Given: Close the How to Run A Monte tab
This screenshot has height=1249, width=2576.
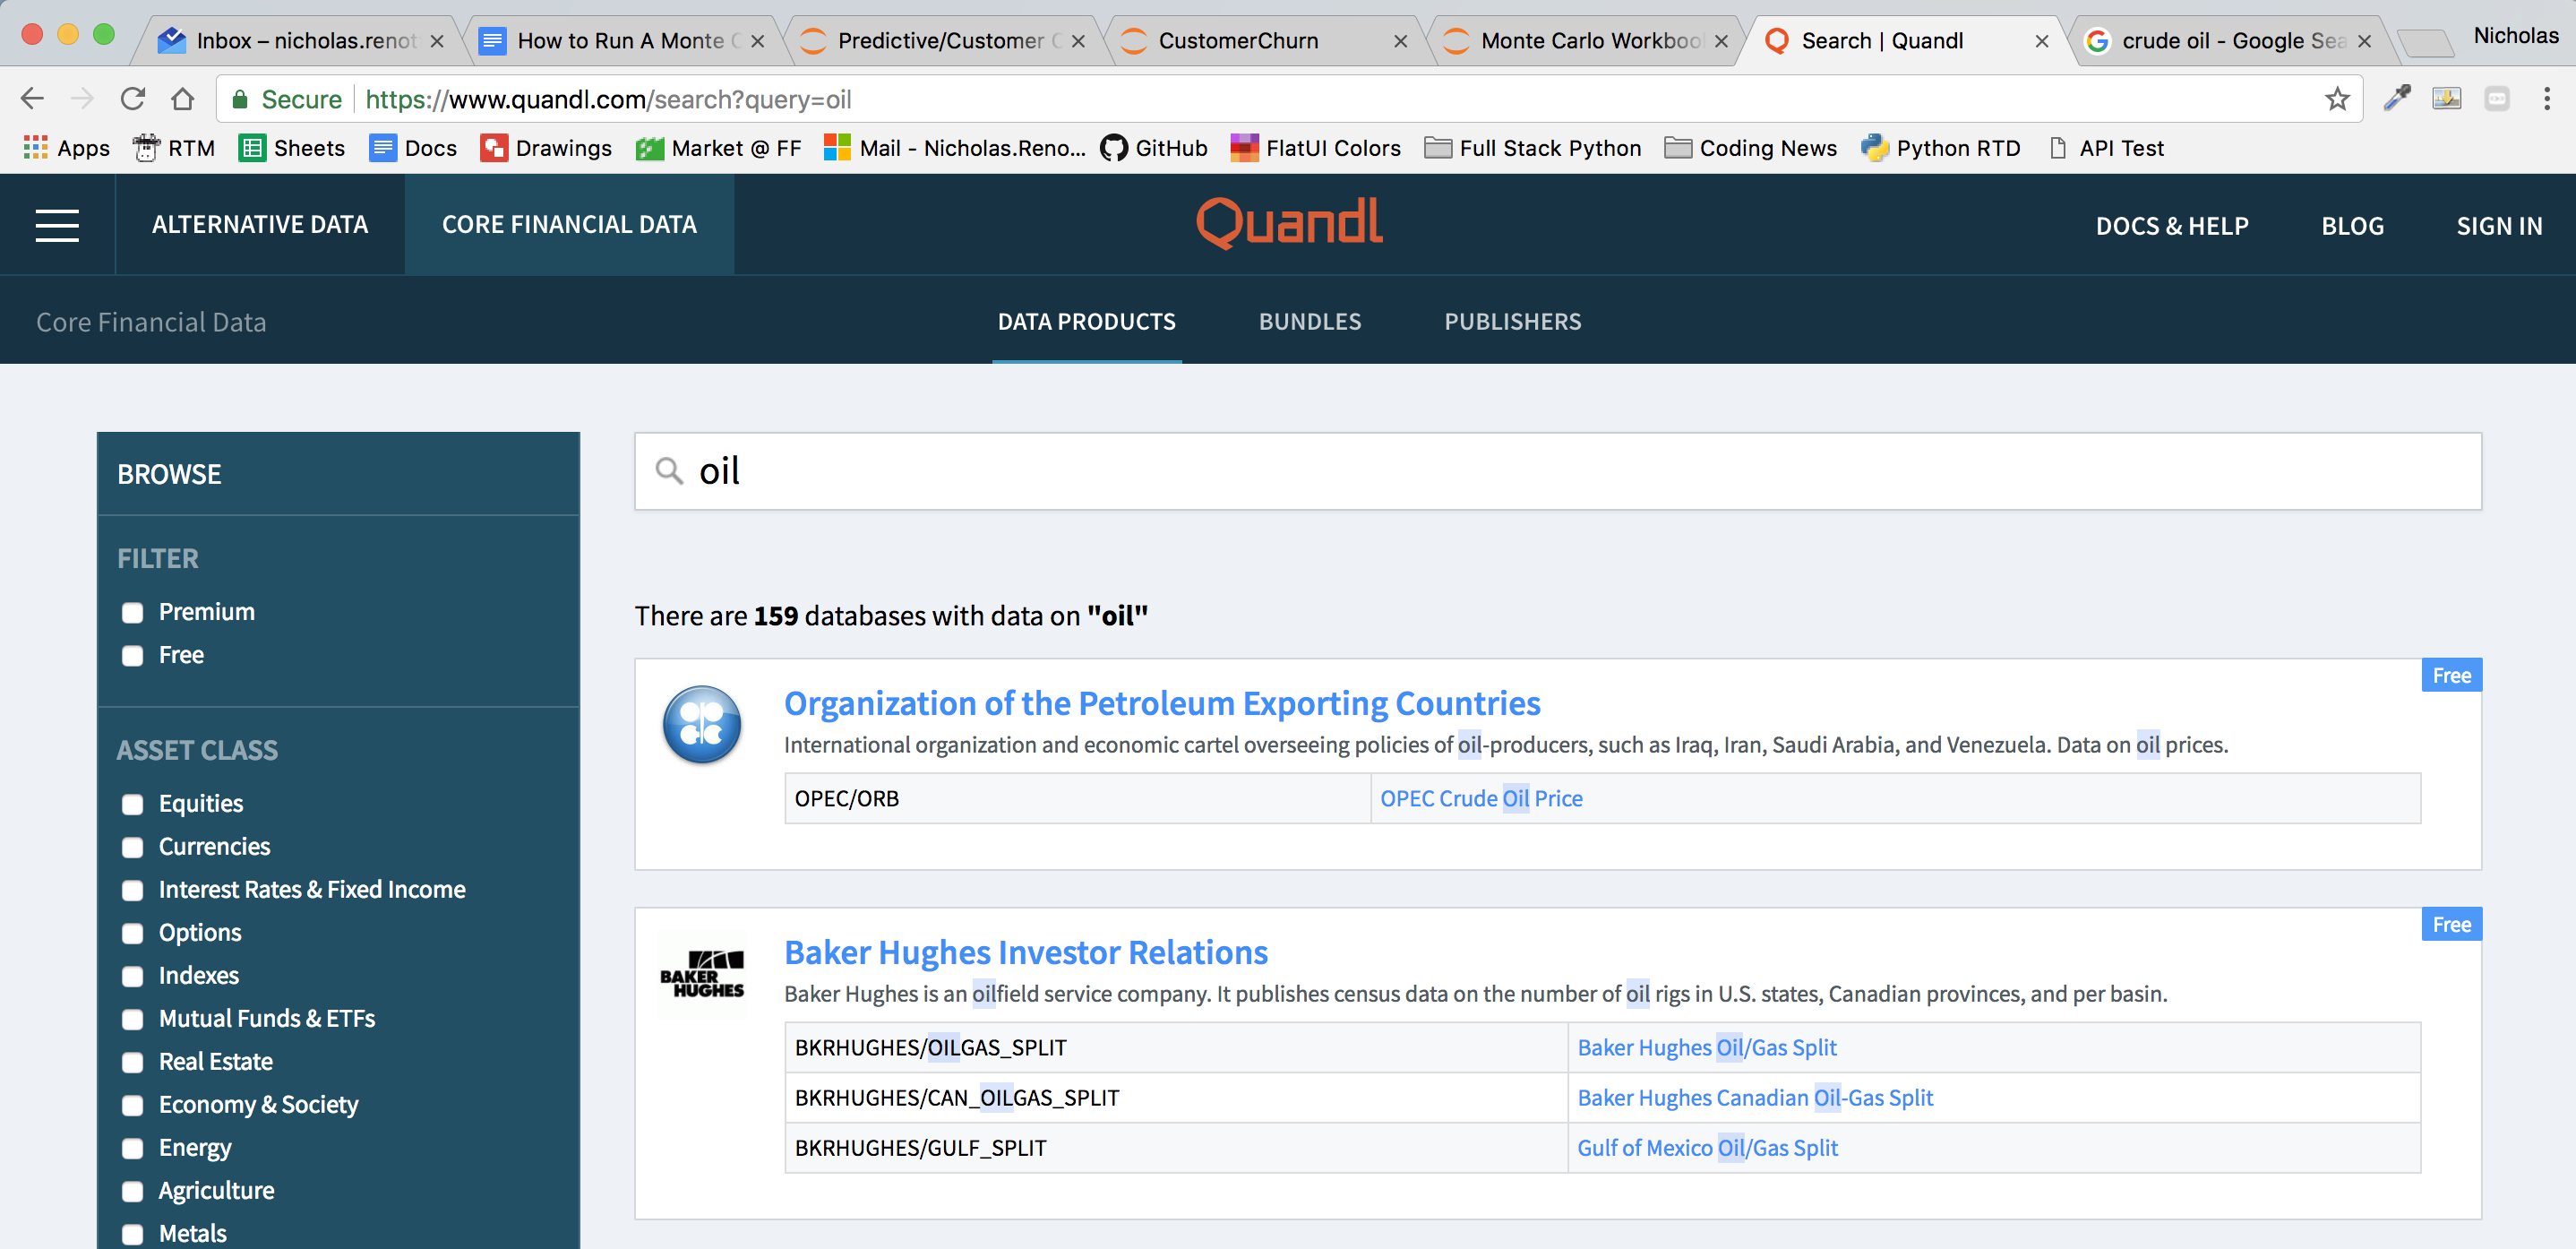Looking at the screenshot, I should (758, 41).
